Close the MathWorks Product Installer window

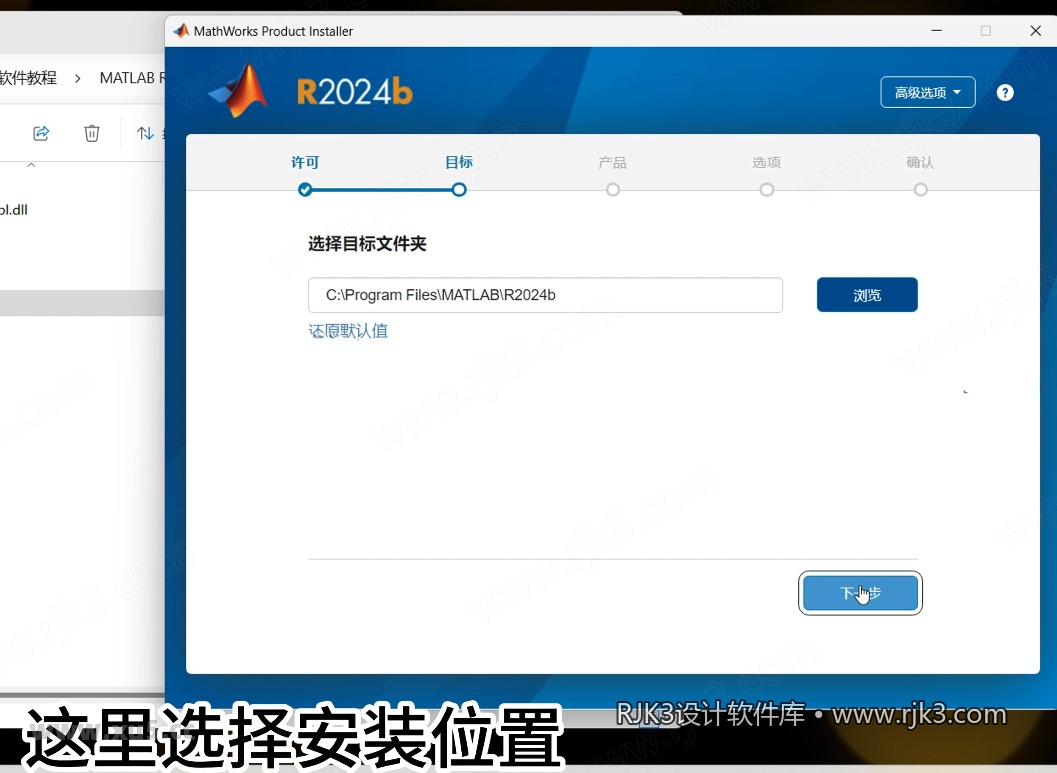pyautogui.click(x=1035, y=30)
